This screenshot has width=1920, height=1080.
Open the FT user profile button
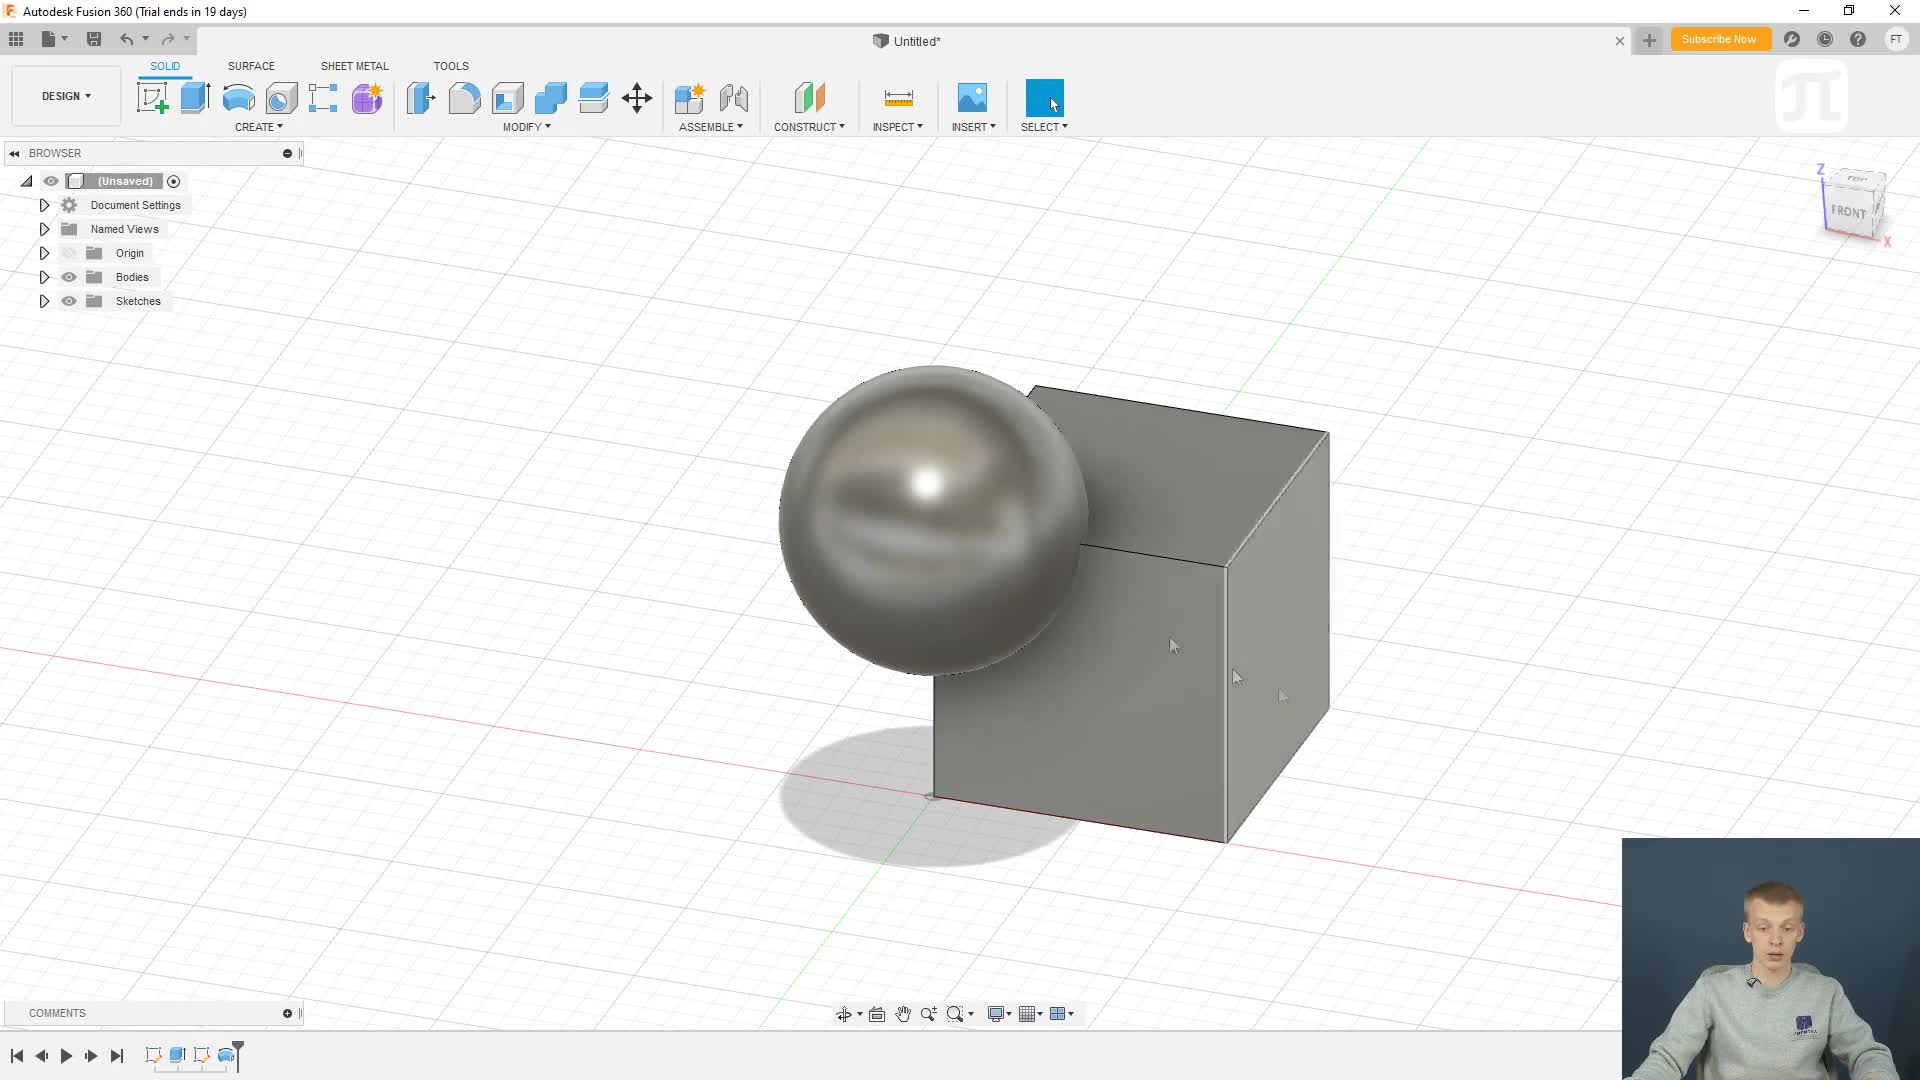coord(1896,39)
